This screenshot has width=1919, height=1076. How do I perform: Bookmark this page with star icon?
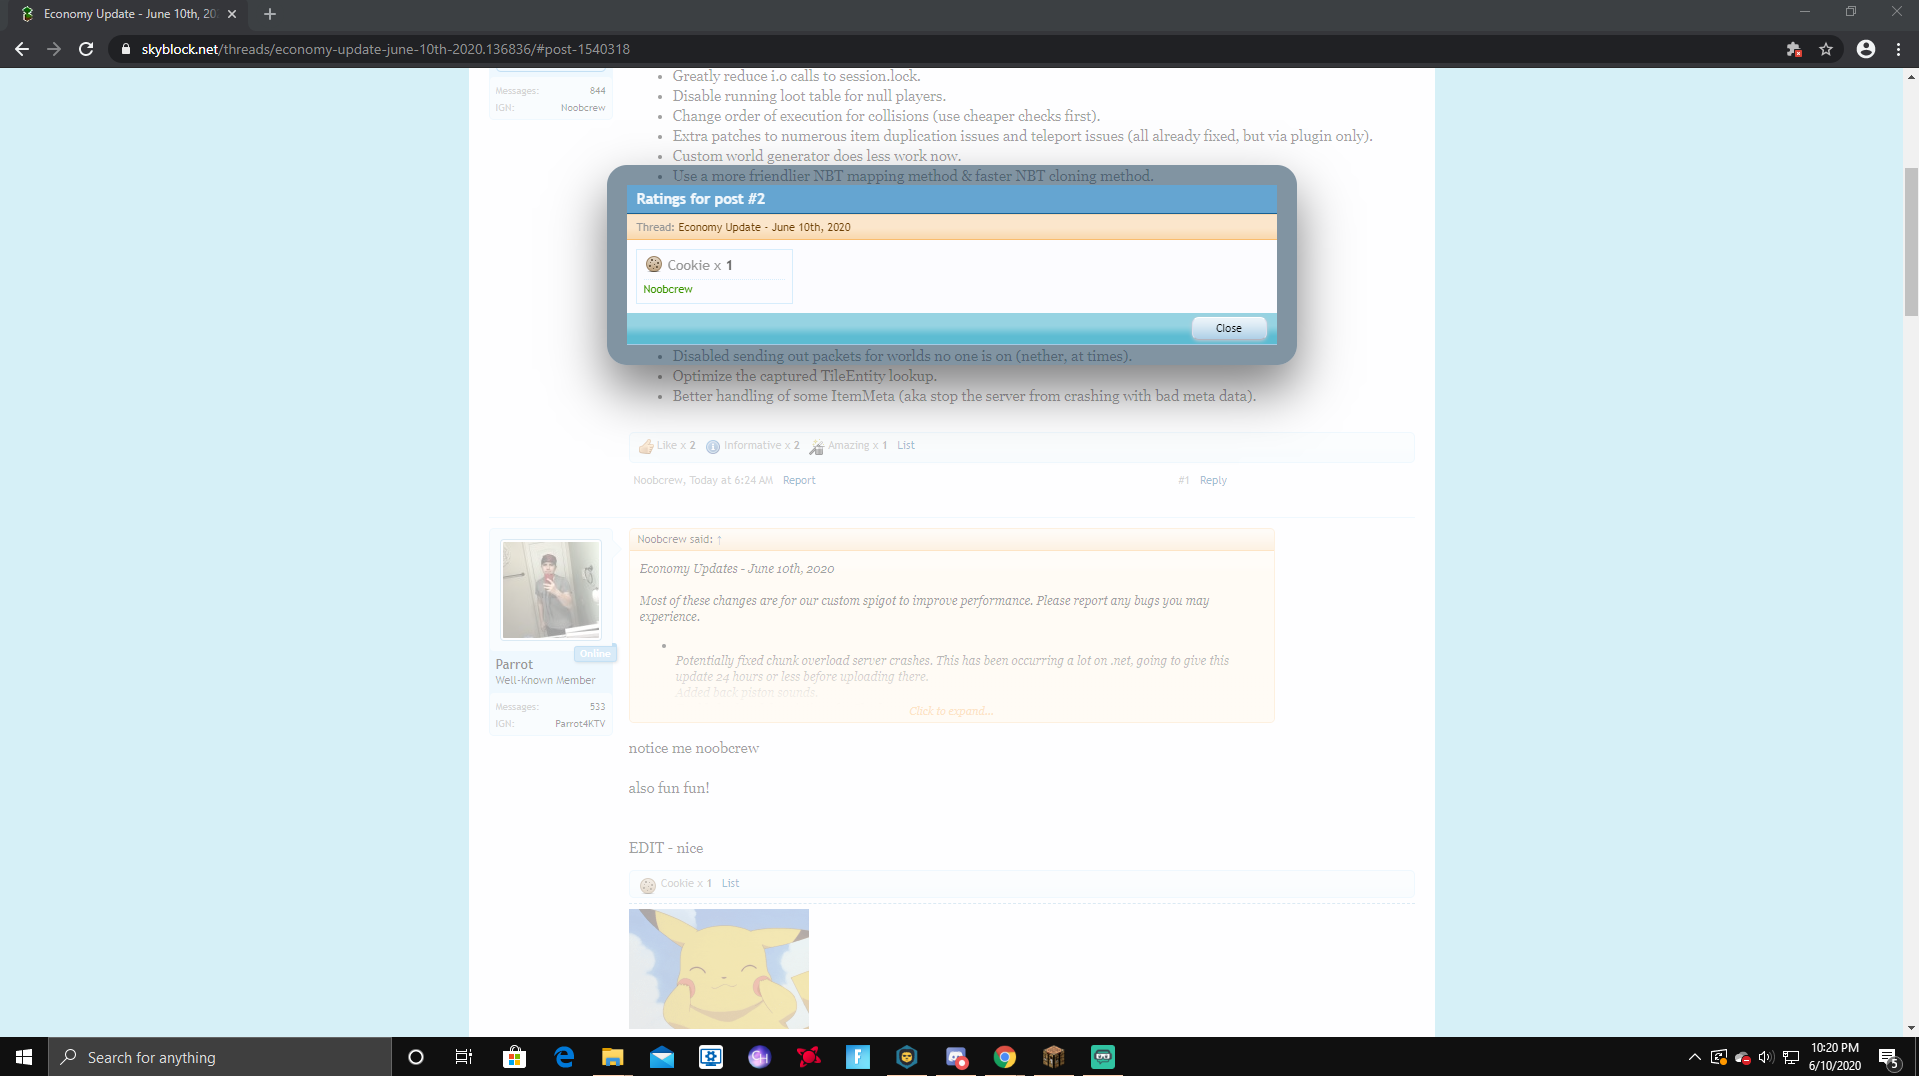click(x=1826, y=49)
